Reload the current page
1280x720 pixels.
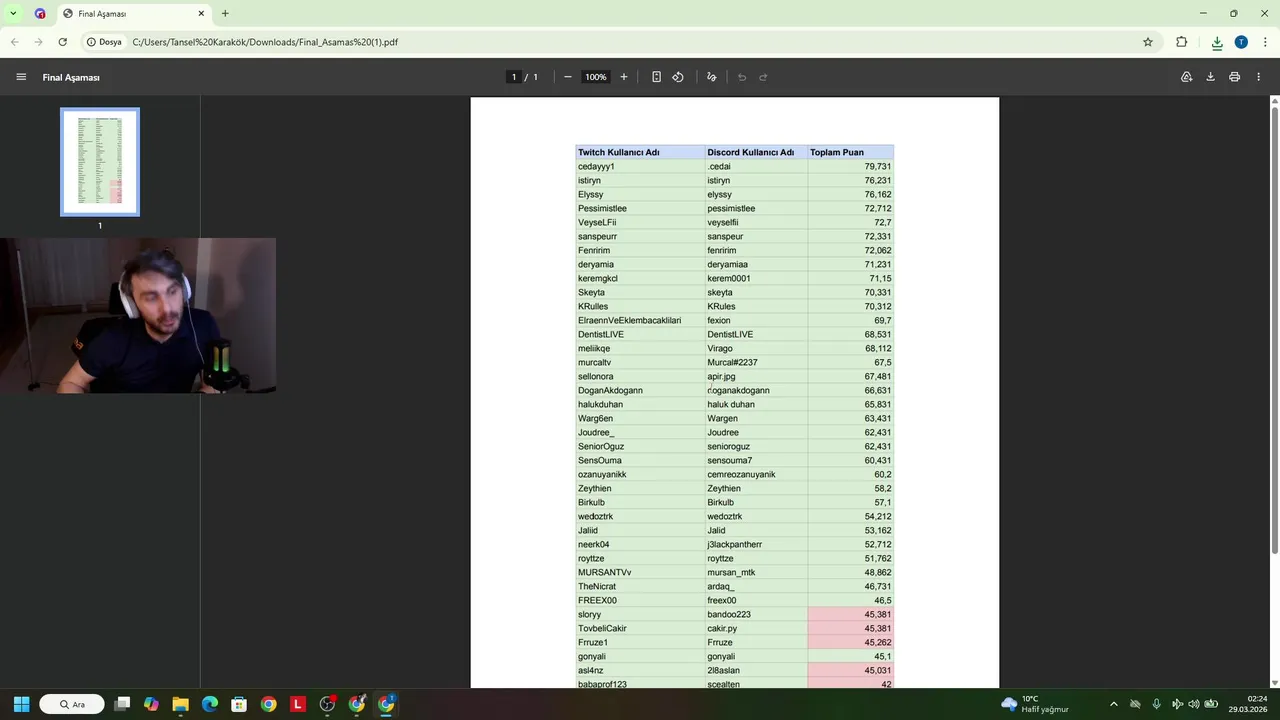pos(63,42)
